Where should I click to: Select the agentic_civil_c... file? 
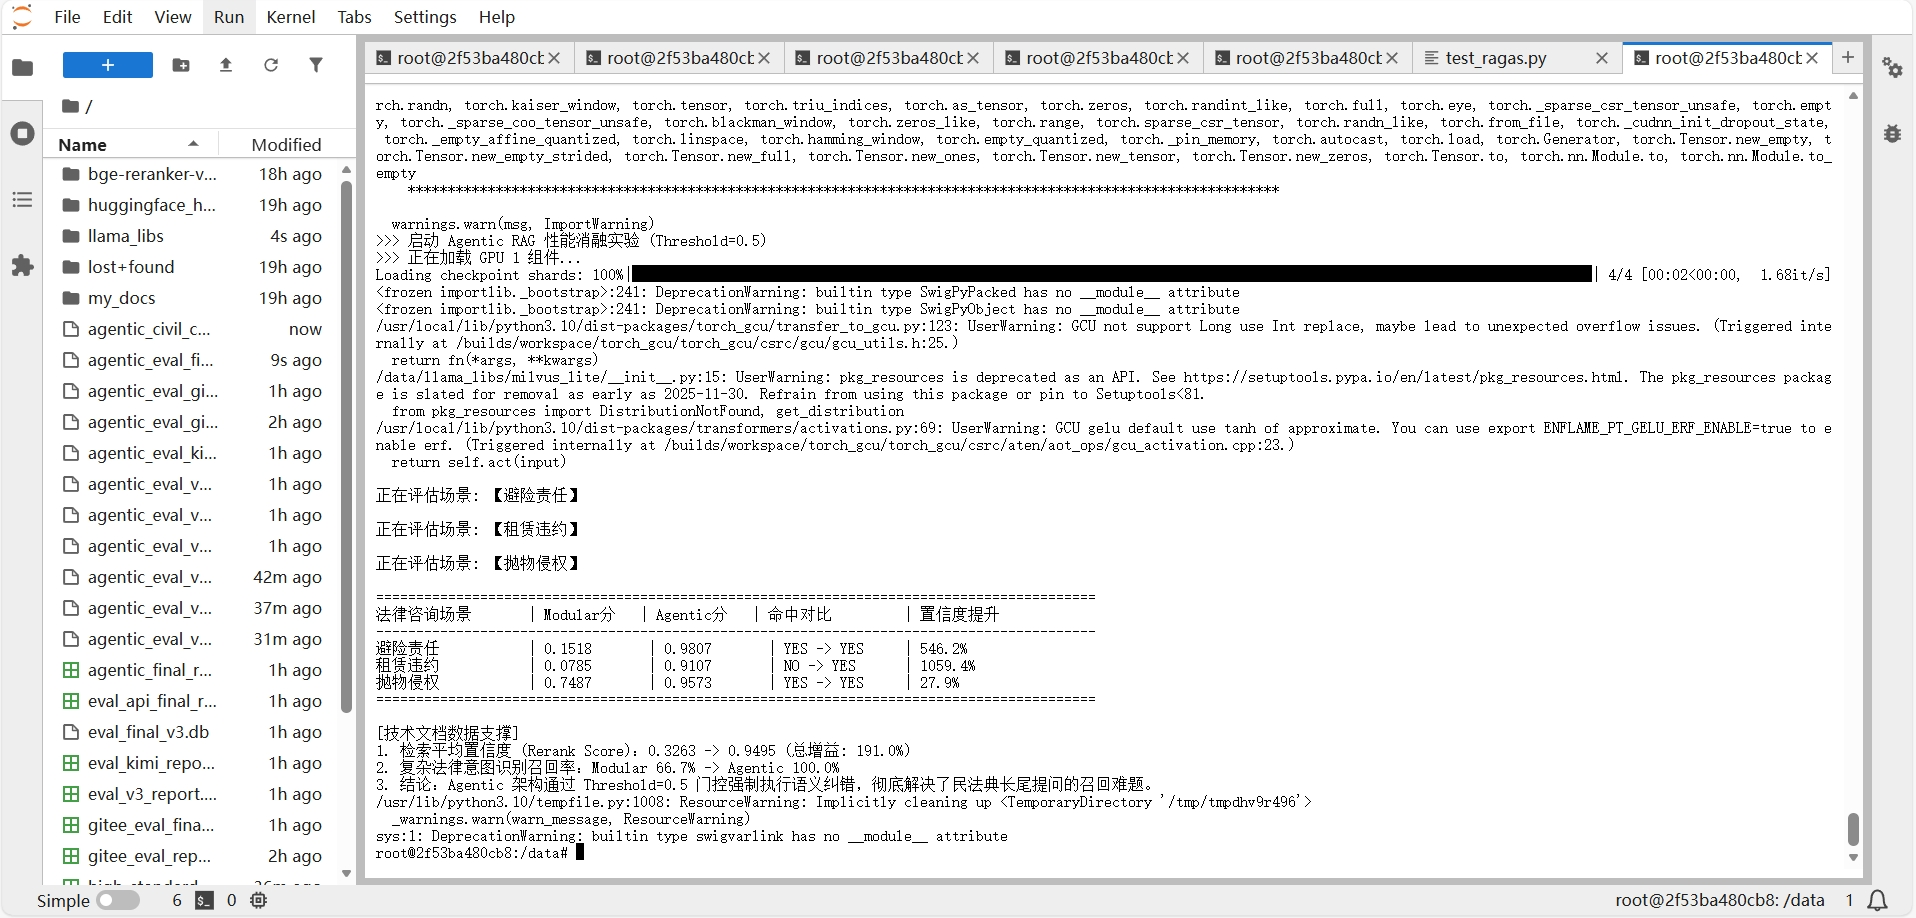192,329
